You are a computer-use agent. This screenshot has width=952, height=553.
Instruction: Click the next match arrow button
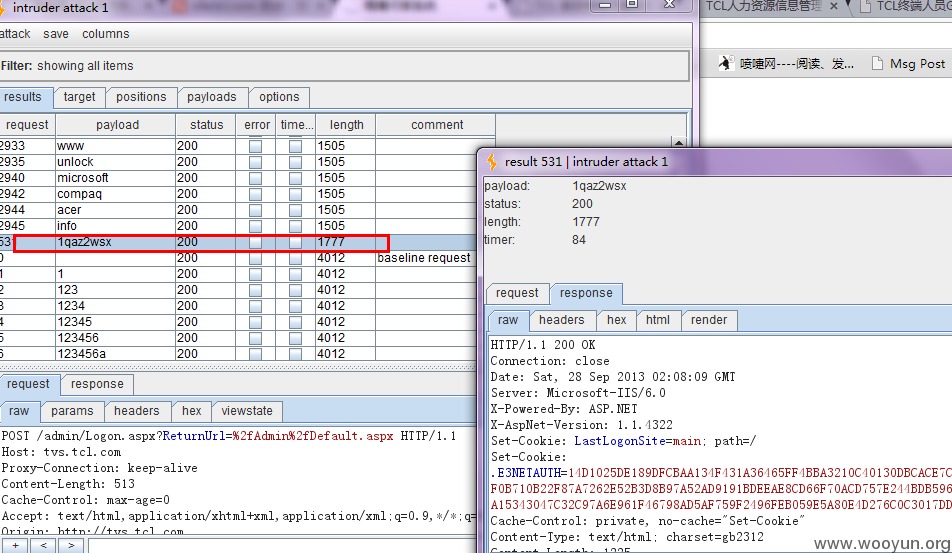tap(71, 546)
